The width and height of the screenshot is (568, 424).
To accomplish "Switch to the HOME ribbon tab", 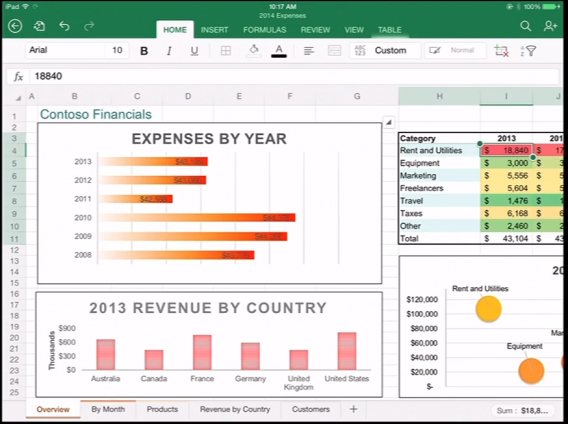I will point(175,30).
